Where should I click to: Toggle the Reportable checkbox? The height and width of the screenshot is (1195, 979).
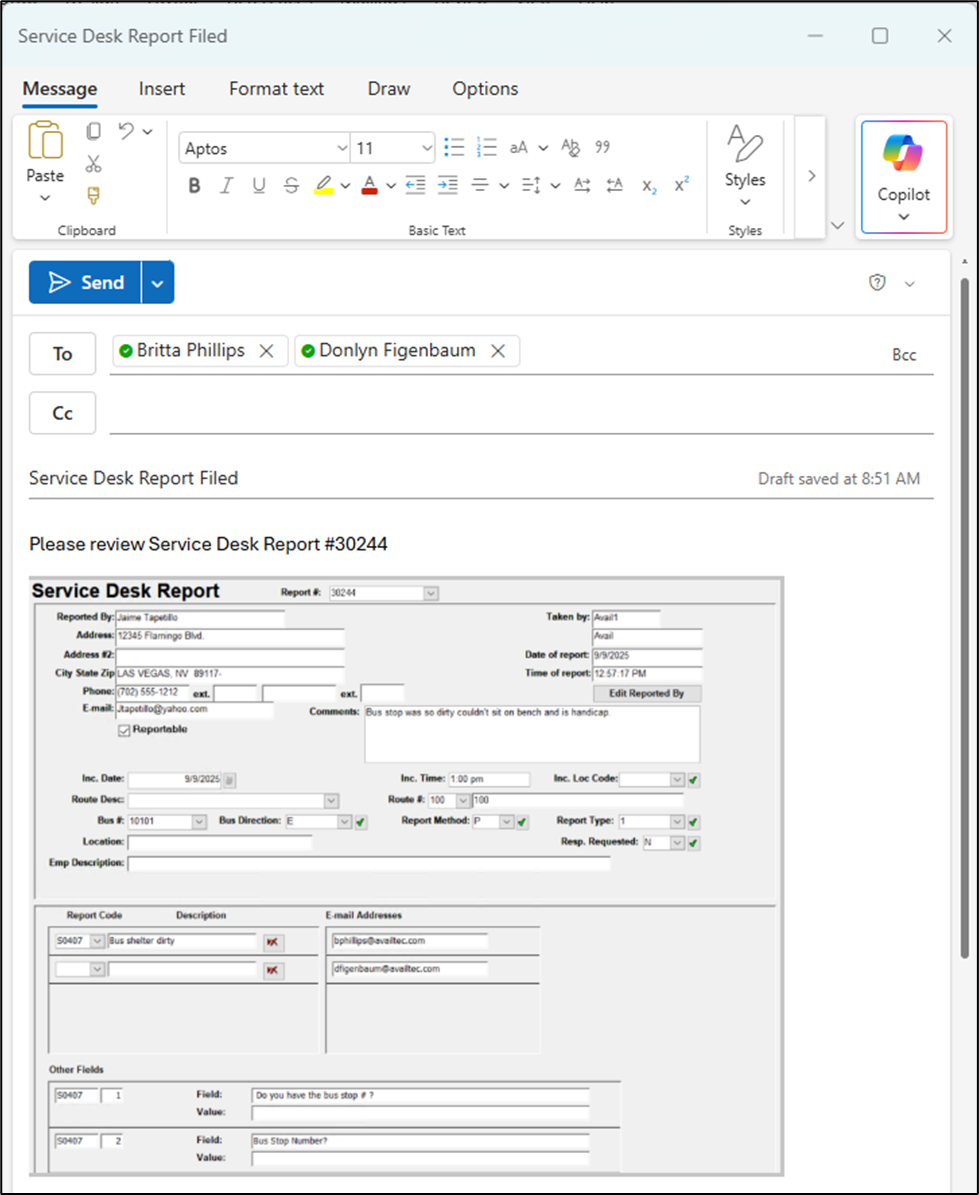click(x=125, y=730)
